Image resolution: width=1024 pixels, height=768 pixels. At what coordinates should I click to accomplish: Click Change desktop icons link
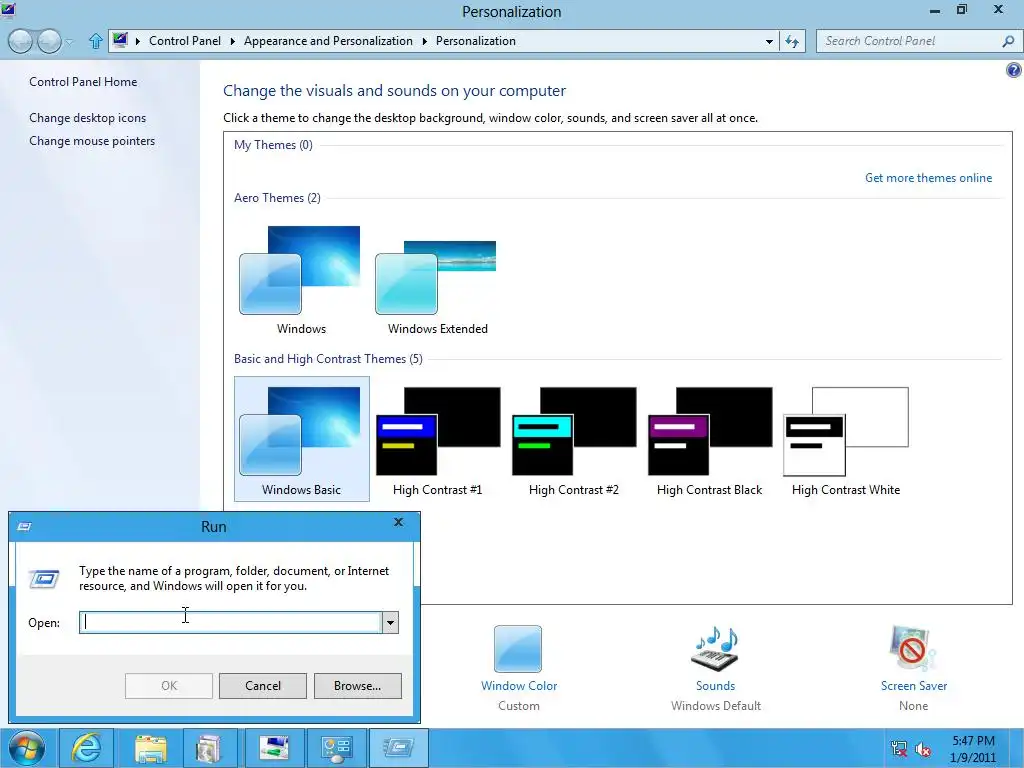point(88,118)
